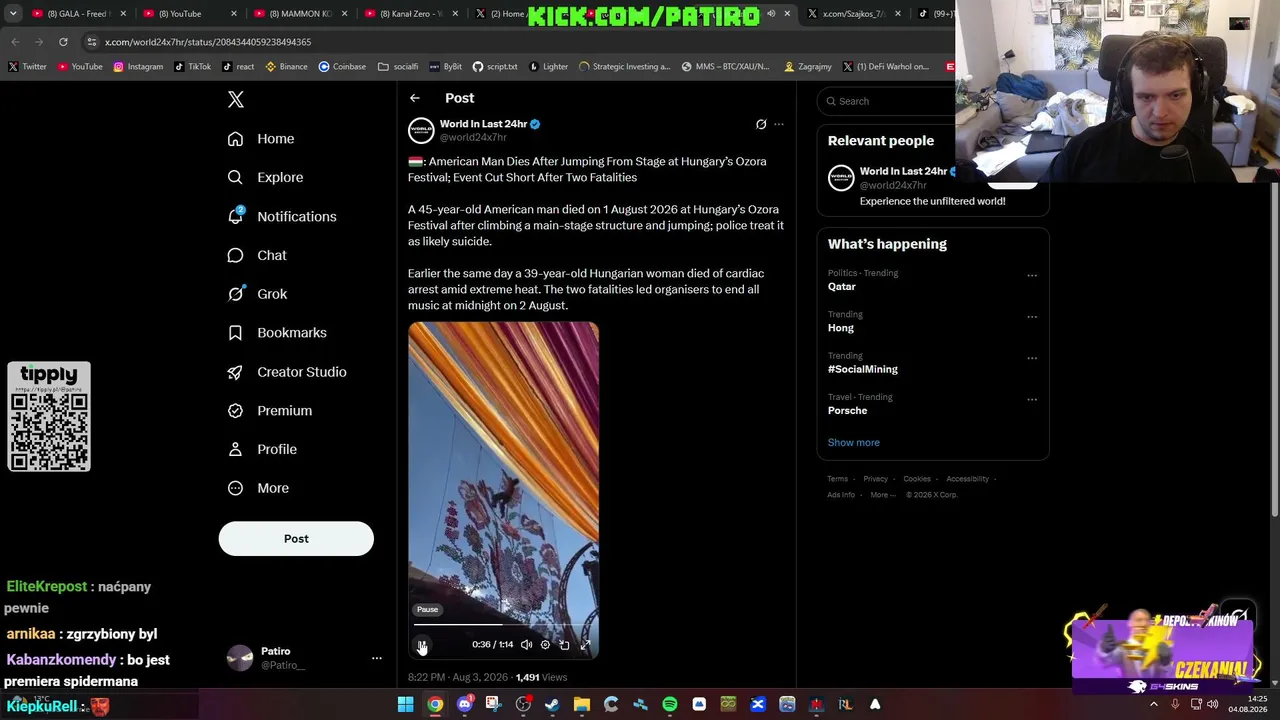This screenshot has height=720, width=1280.
Task: Open Creator Studio in the sidebar
Action: click(x=287, y=372)
